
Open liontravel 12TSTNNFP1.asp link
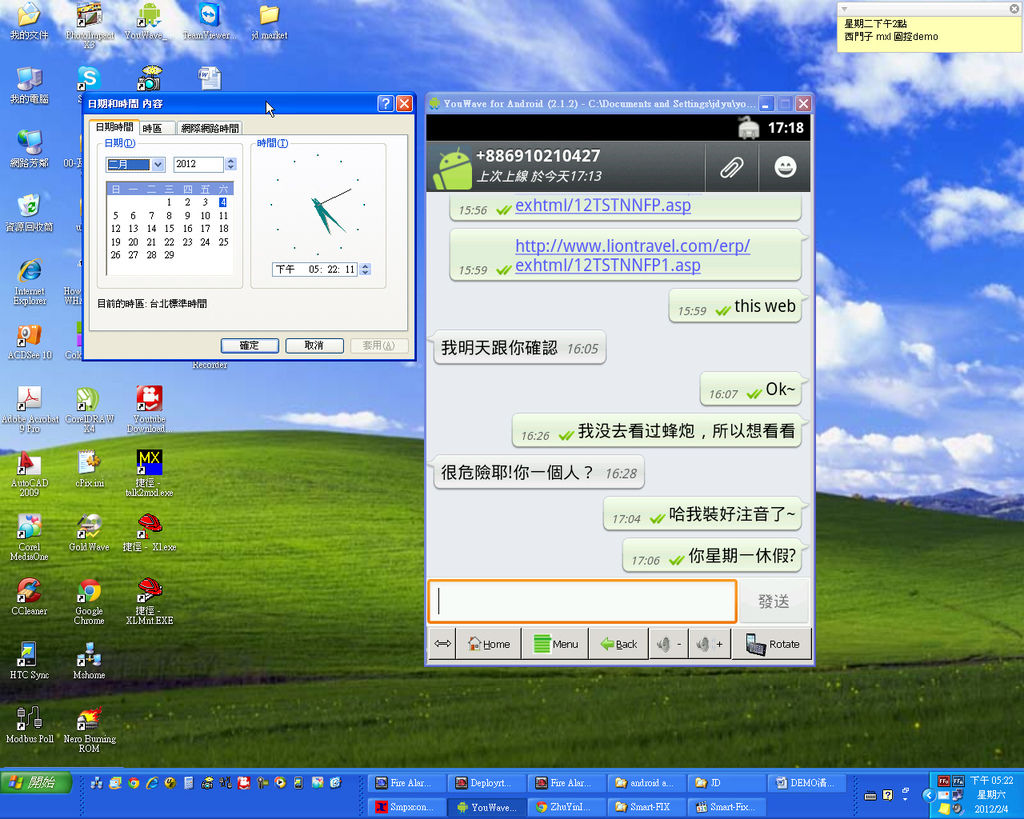pos(632,255)
